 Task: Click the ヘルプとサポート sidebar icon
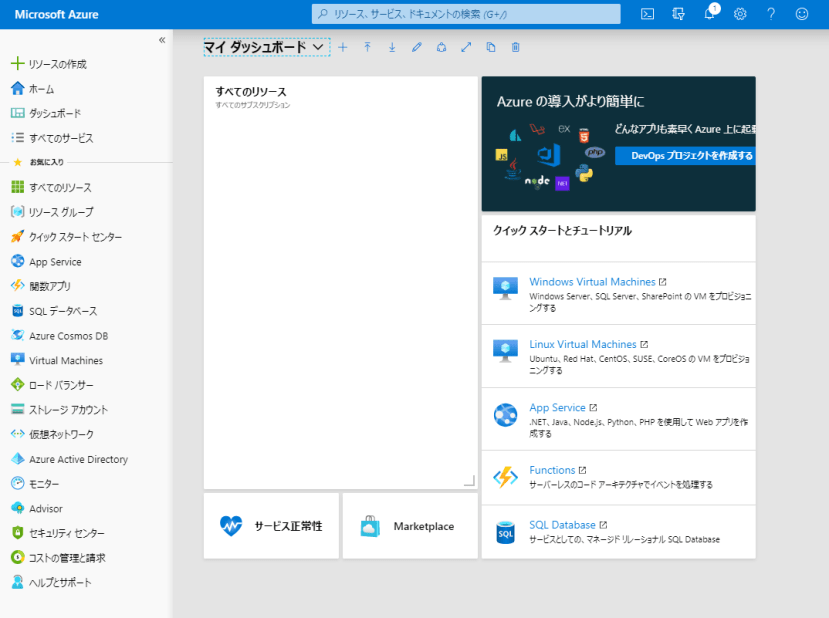click(17, 582)
